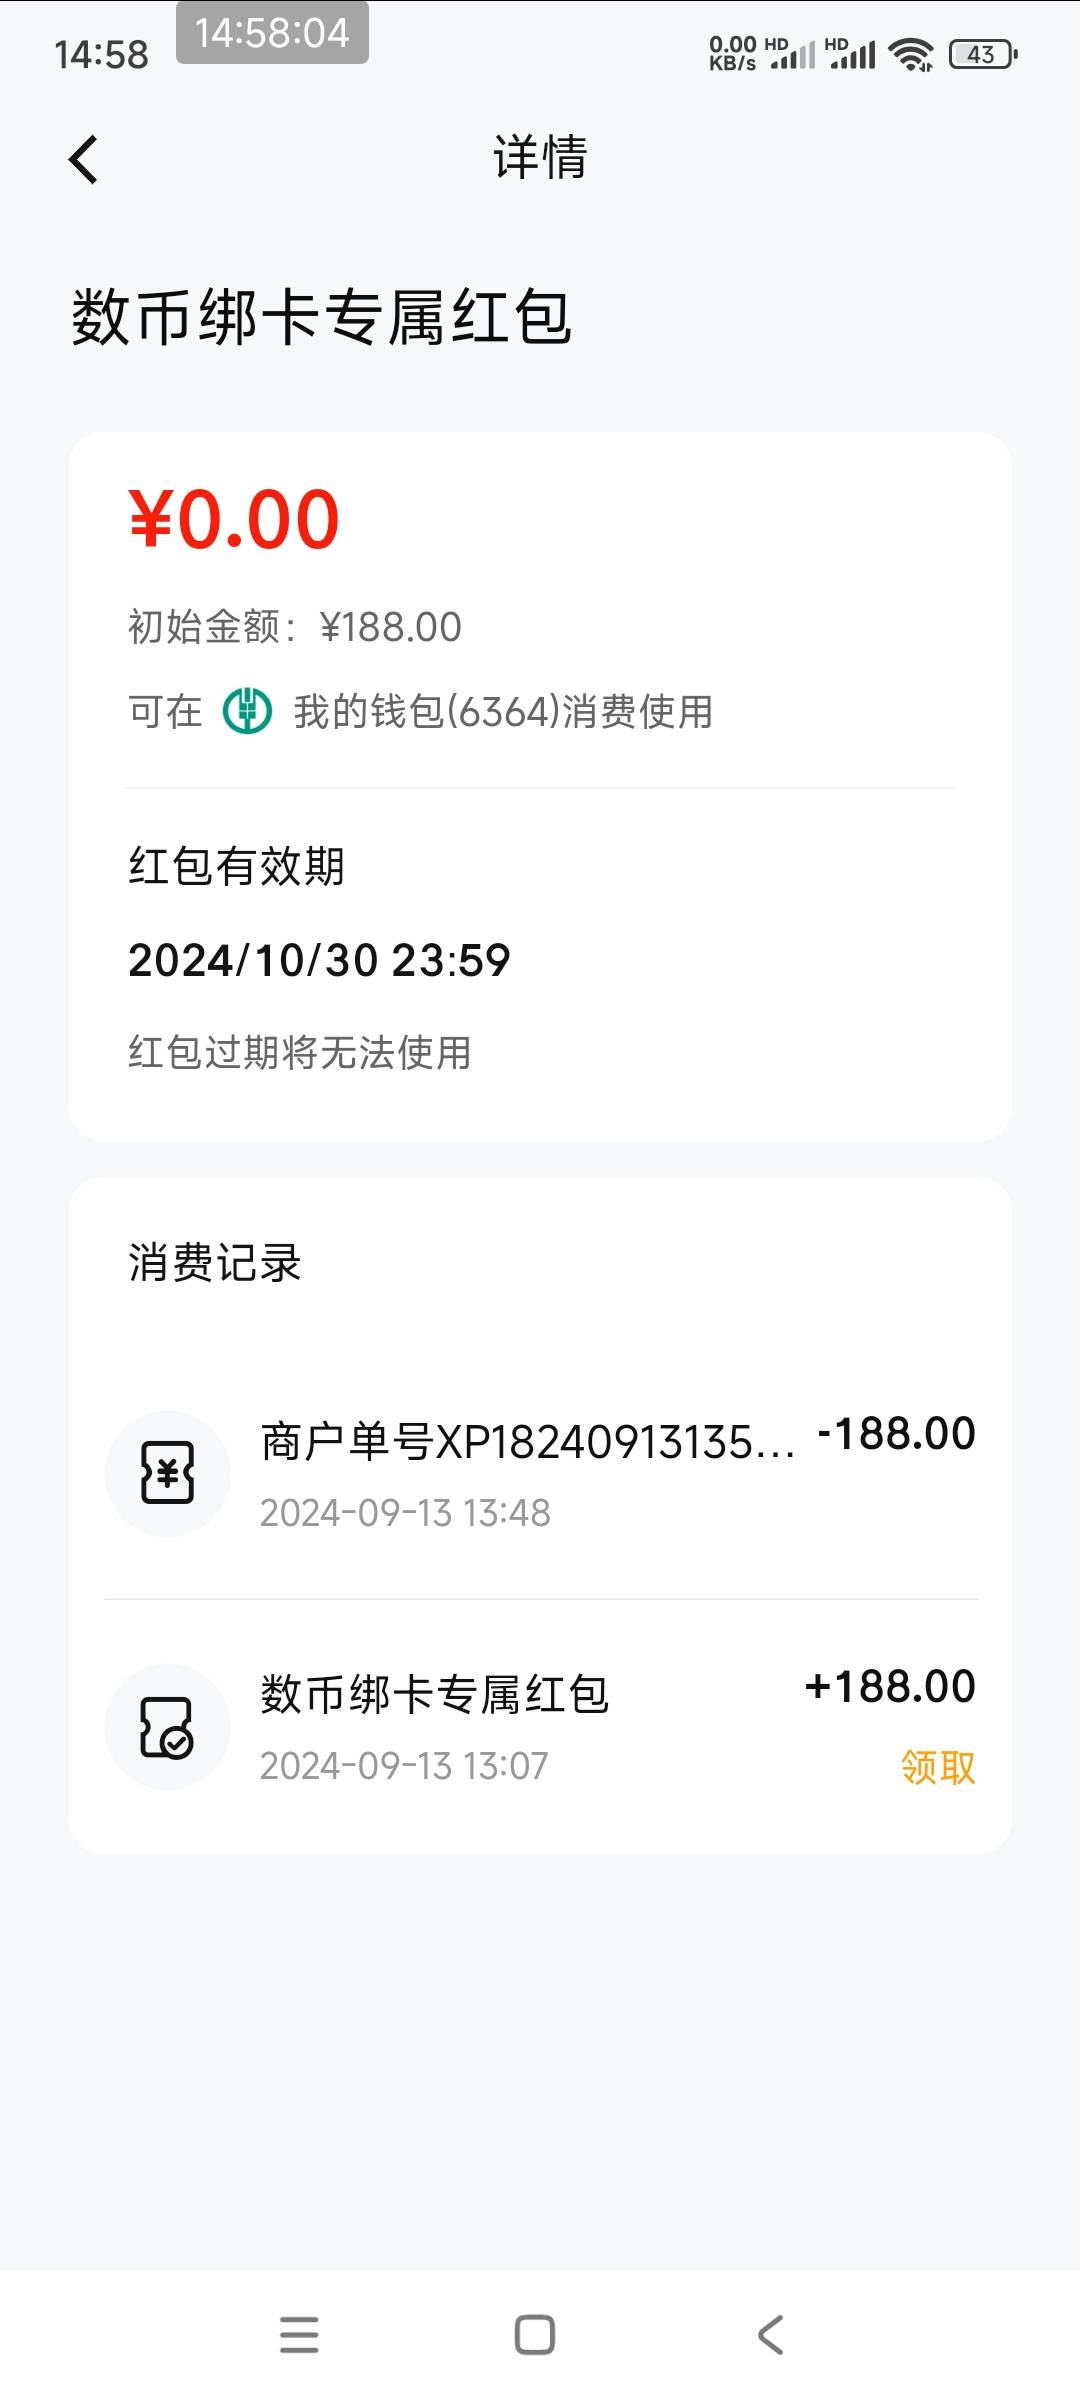Tap the -188.00 spending amount
This screenshot has width=1080, height=2400.
pyautogui.click(x=896, y=1434)
